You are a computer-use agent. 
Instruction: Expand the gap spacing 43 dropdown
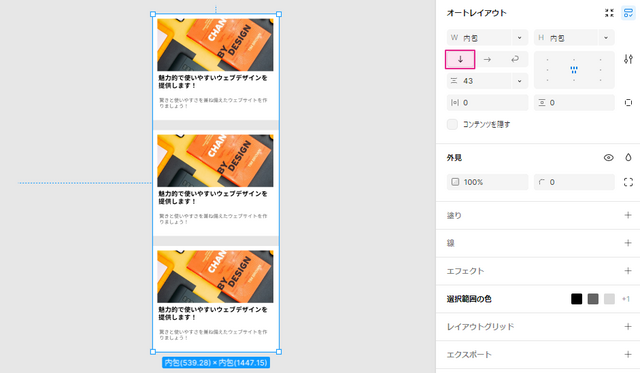coord(519,81)
